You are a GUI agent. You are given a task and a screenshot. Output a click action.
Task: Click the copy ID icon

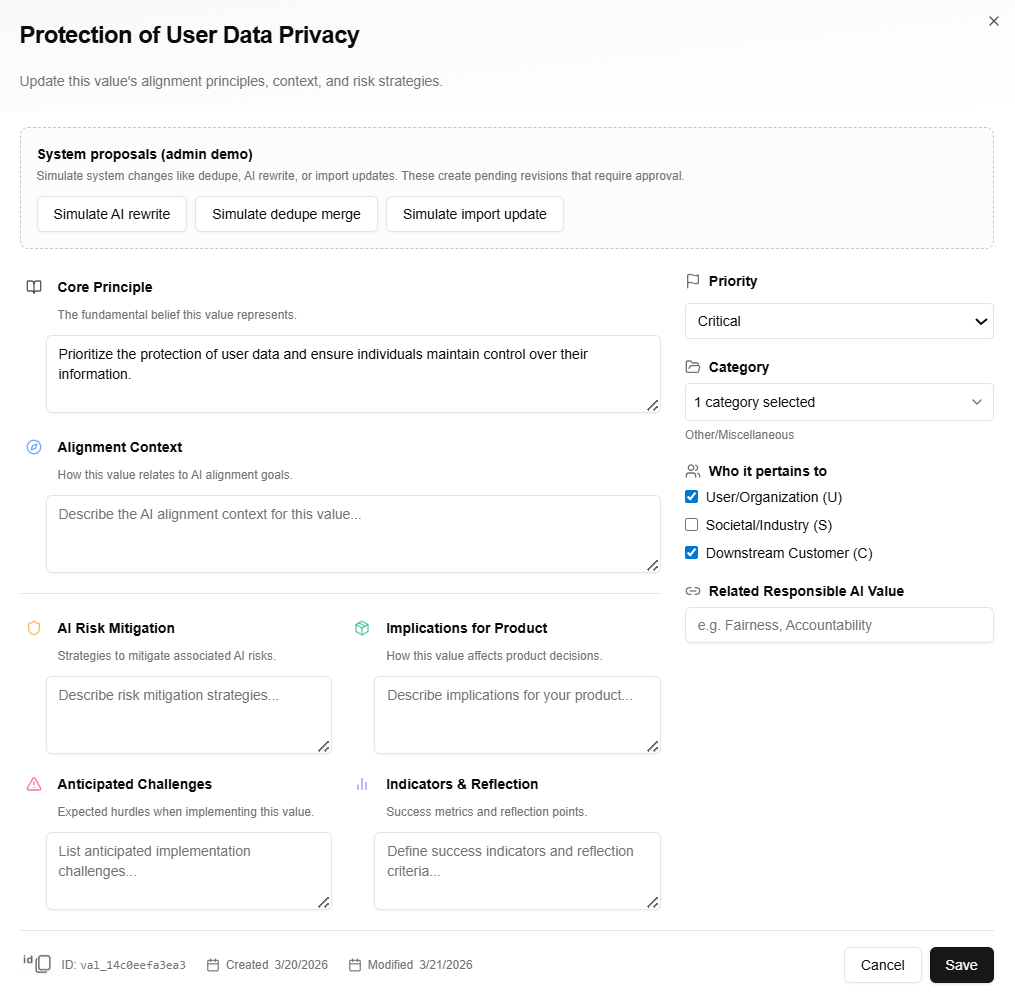click(x=42, y=964)
